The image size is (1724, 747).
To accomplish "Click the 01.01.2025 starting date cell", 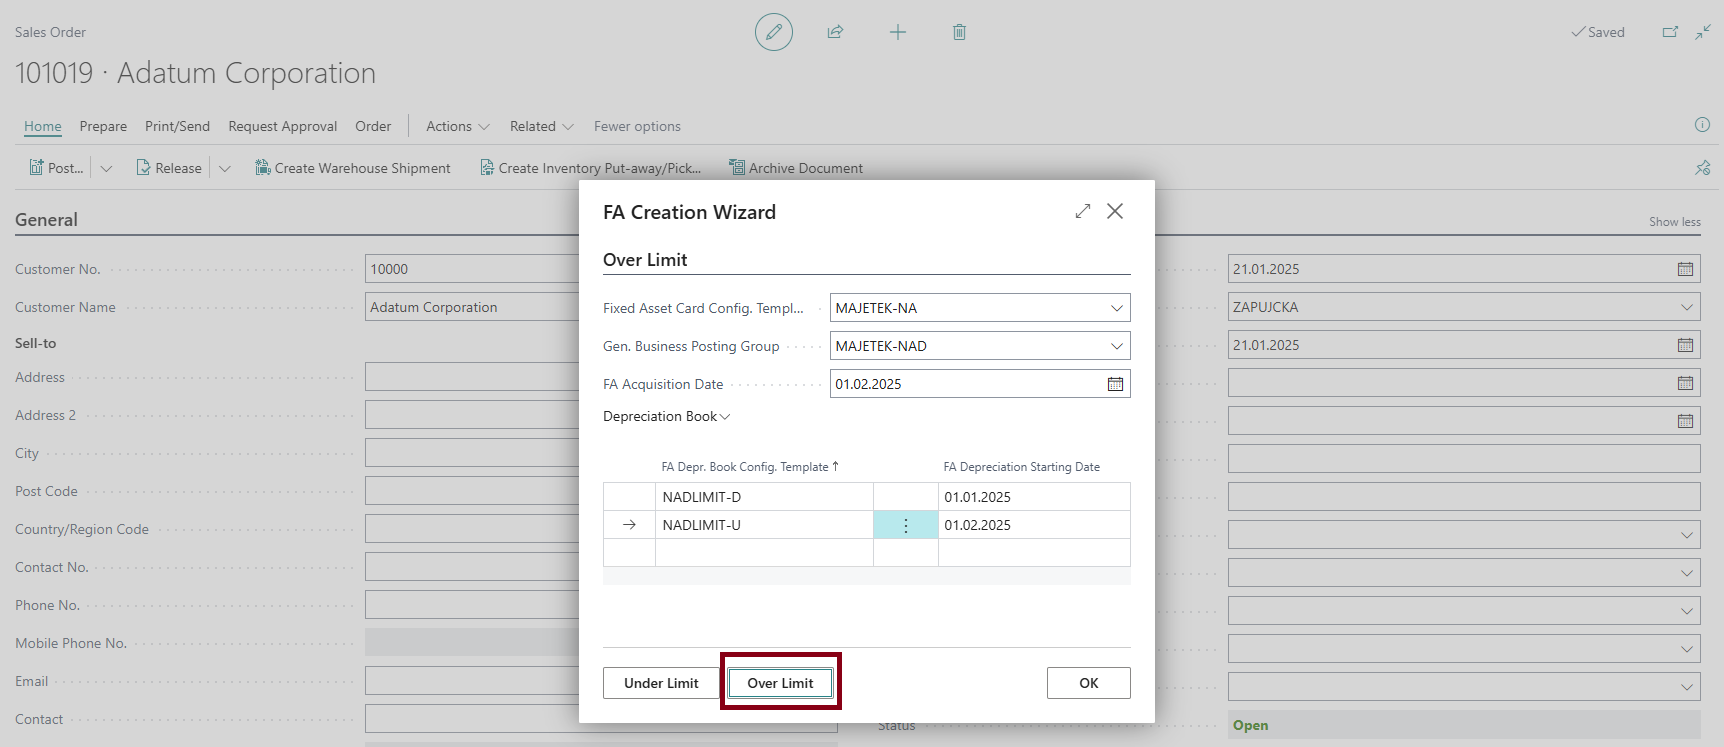I will pyautogui.click(x=1034, y=497).
